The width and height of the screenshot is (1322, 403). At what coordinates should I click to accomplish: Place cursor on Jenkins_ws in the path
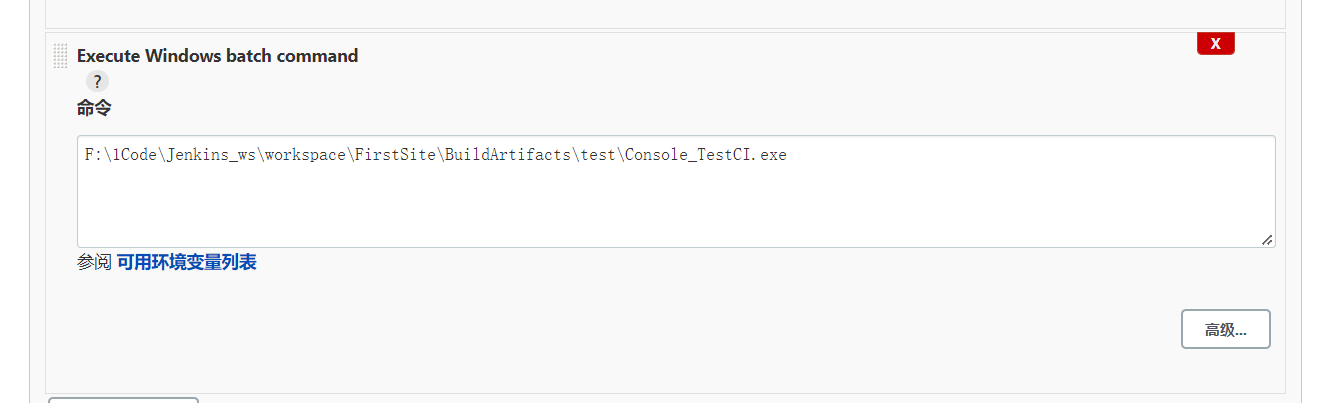215,156
